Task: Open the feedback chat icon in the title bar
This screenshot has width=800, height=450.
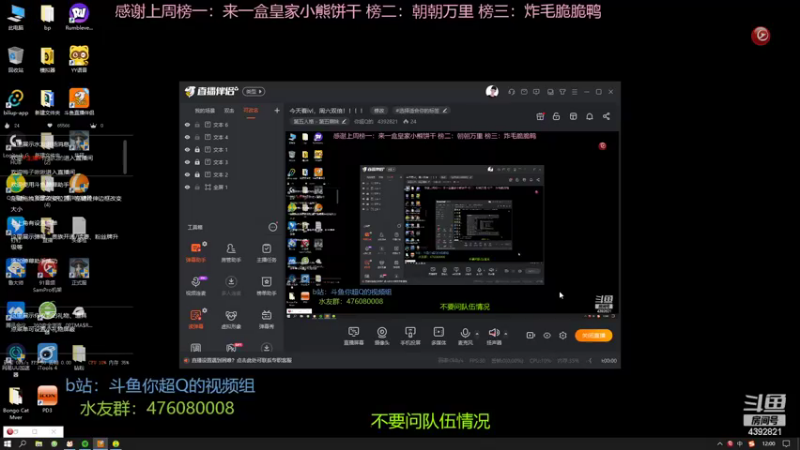Action: tap(536, 92)
